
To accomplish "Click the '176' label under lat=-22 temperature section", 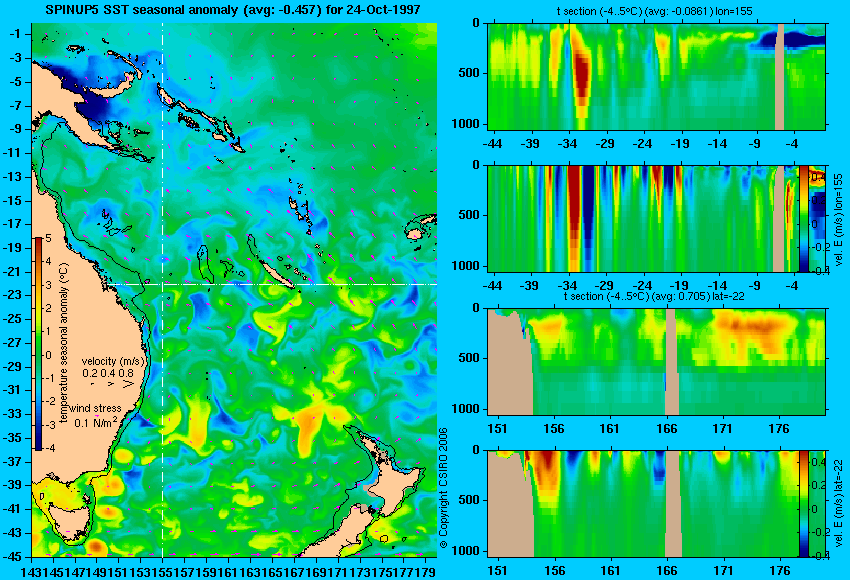I will pyautogui.click(x=779, y=429).
